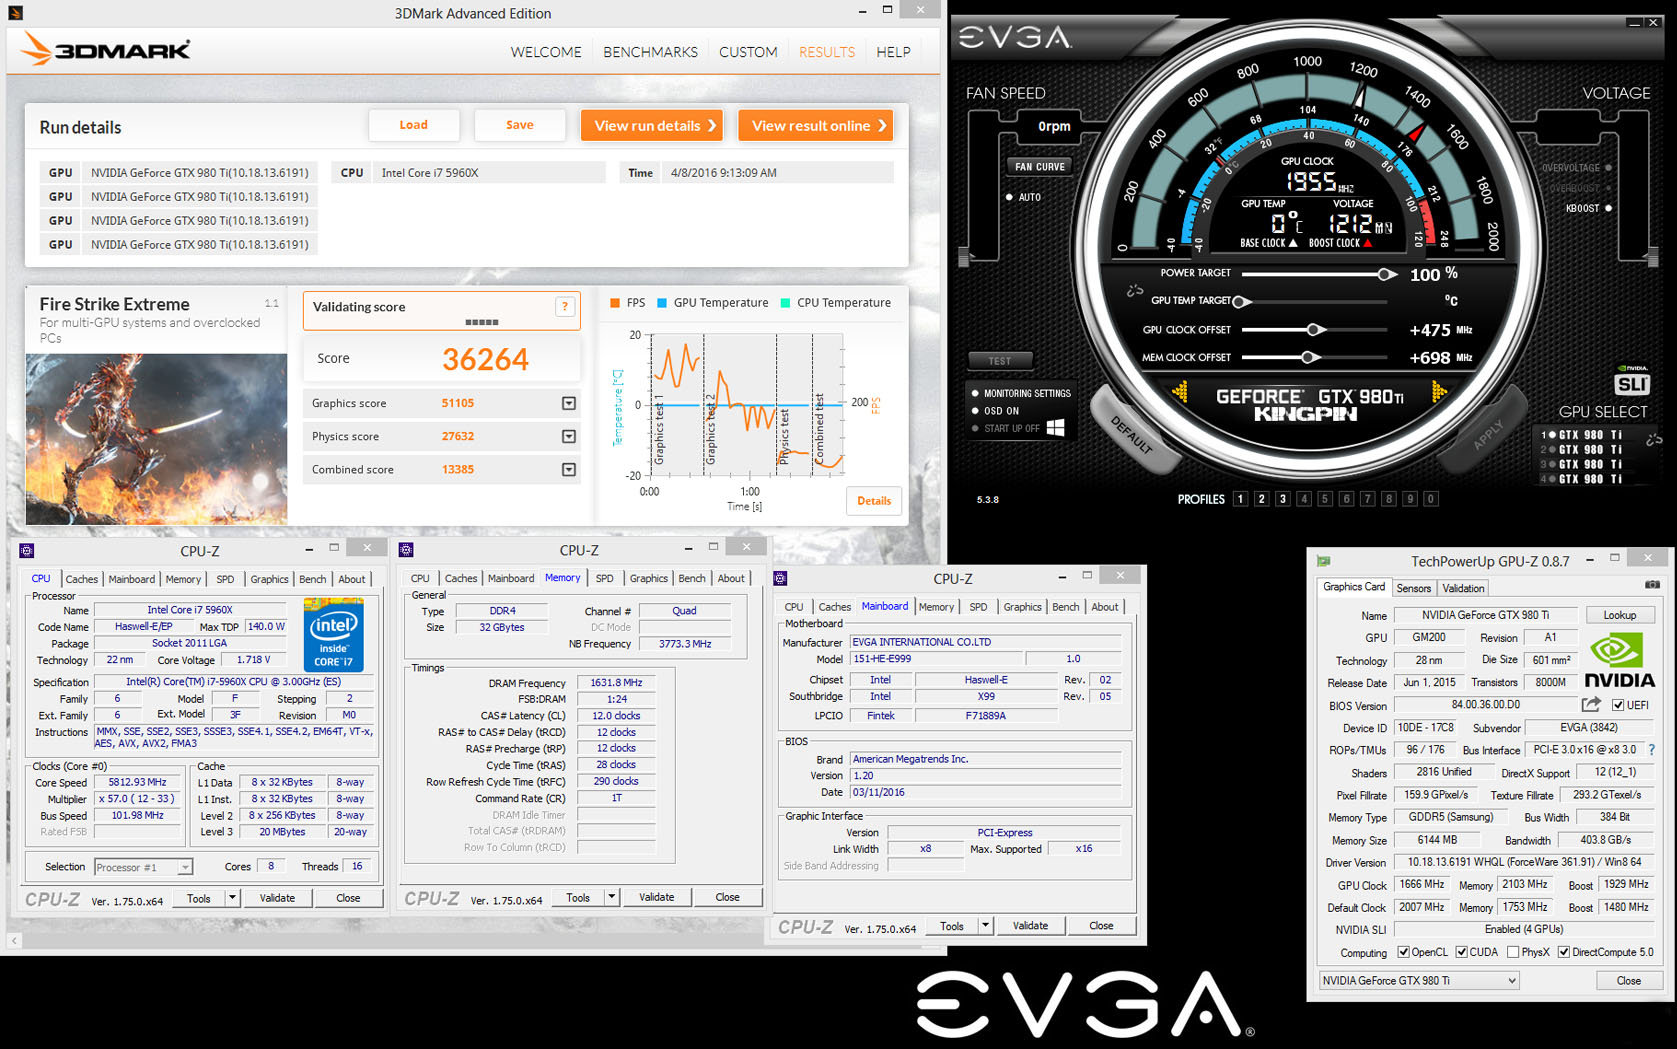1677x1049 pixels.
Task: Click the CPU-Z Memory window title icon
Action: click(x=406, y=550)
